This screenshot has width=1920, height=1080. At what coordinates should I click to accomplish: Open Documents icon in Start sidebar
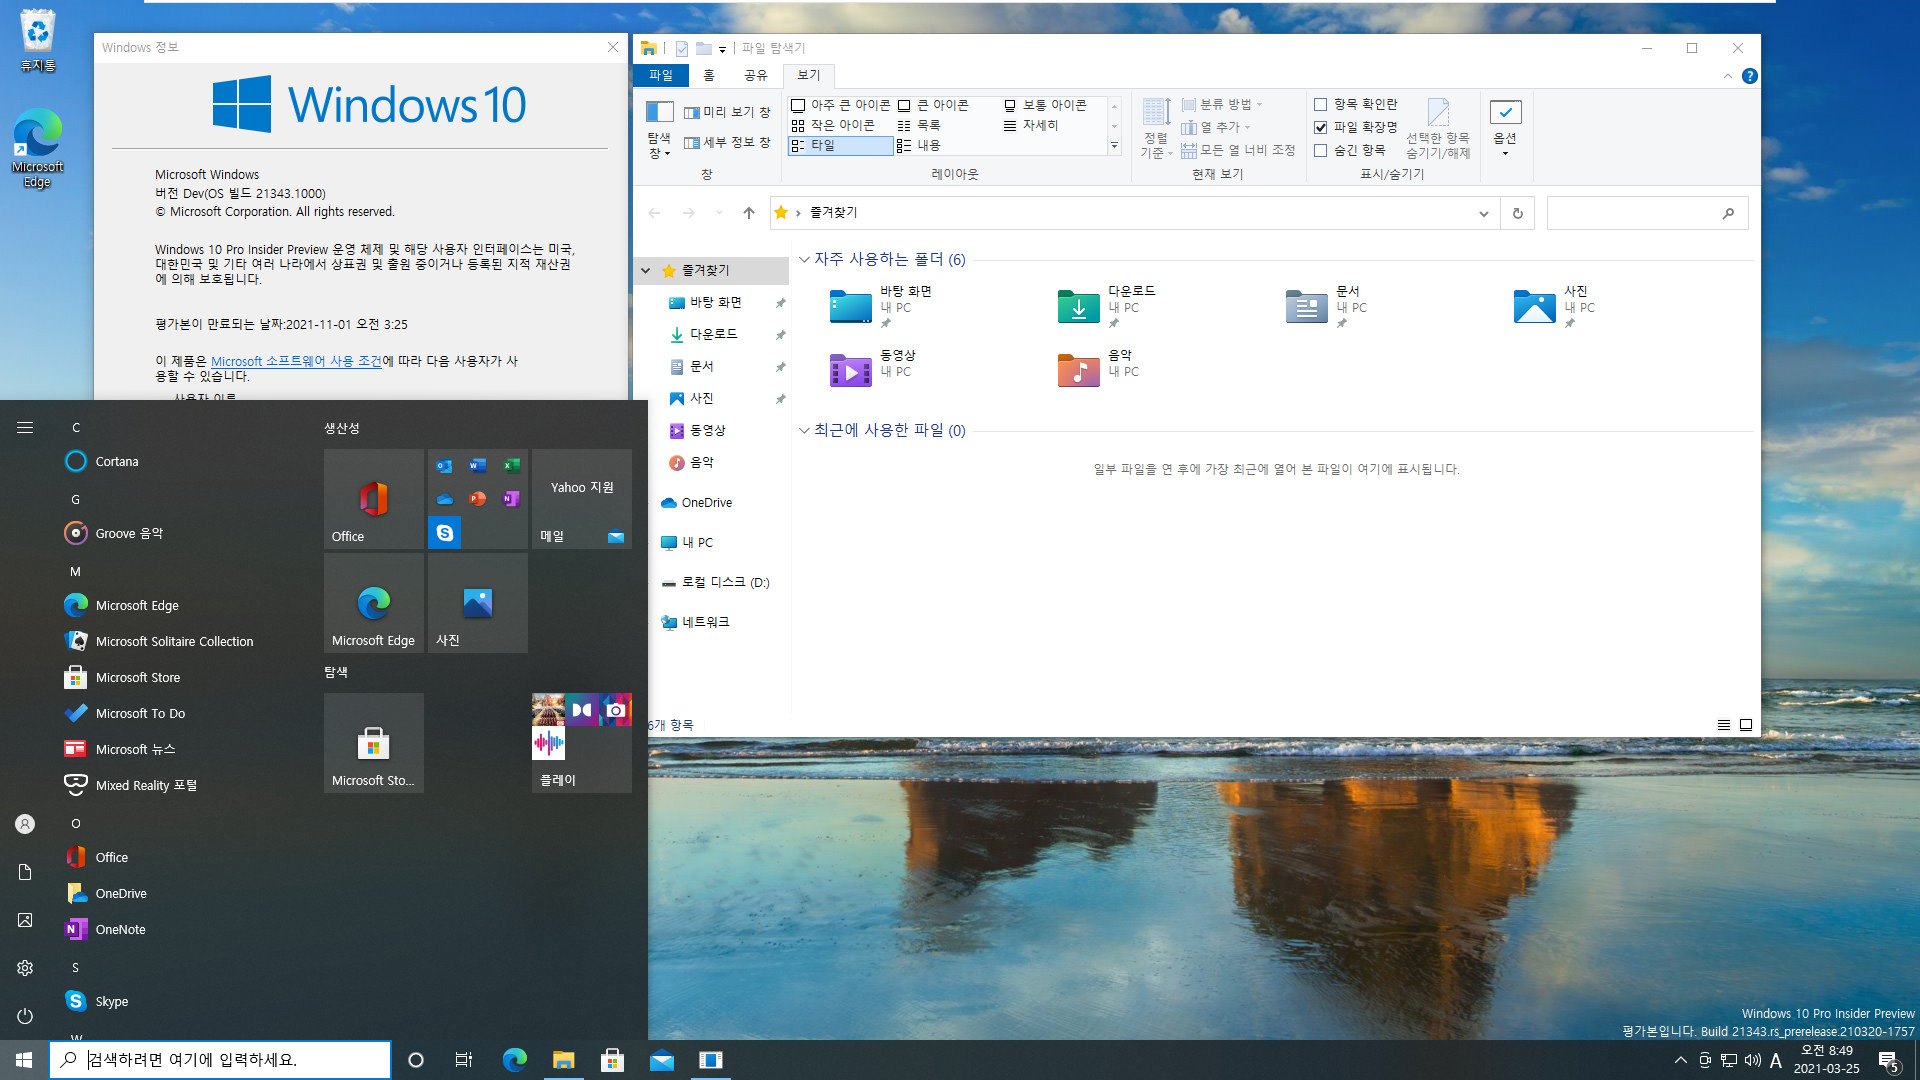click(25, 872)
